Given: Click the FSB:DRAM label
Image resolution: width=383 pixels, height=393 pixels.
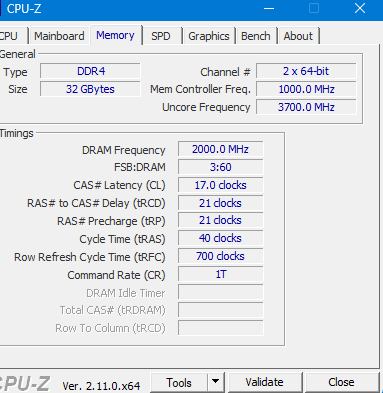Looking at the screenshot, I should click(139, 167).
